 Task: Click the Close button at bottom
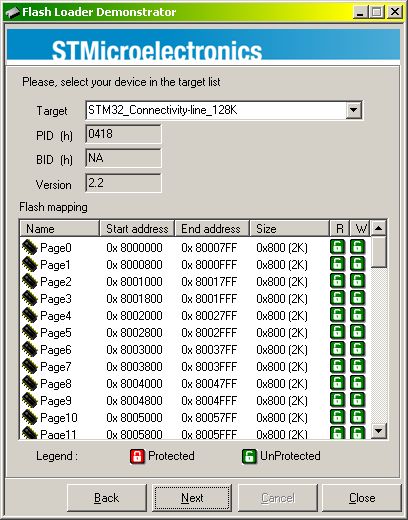coord(362,498)
